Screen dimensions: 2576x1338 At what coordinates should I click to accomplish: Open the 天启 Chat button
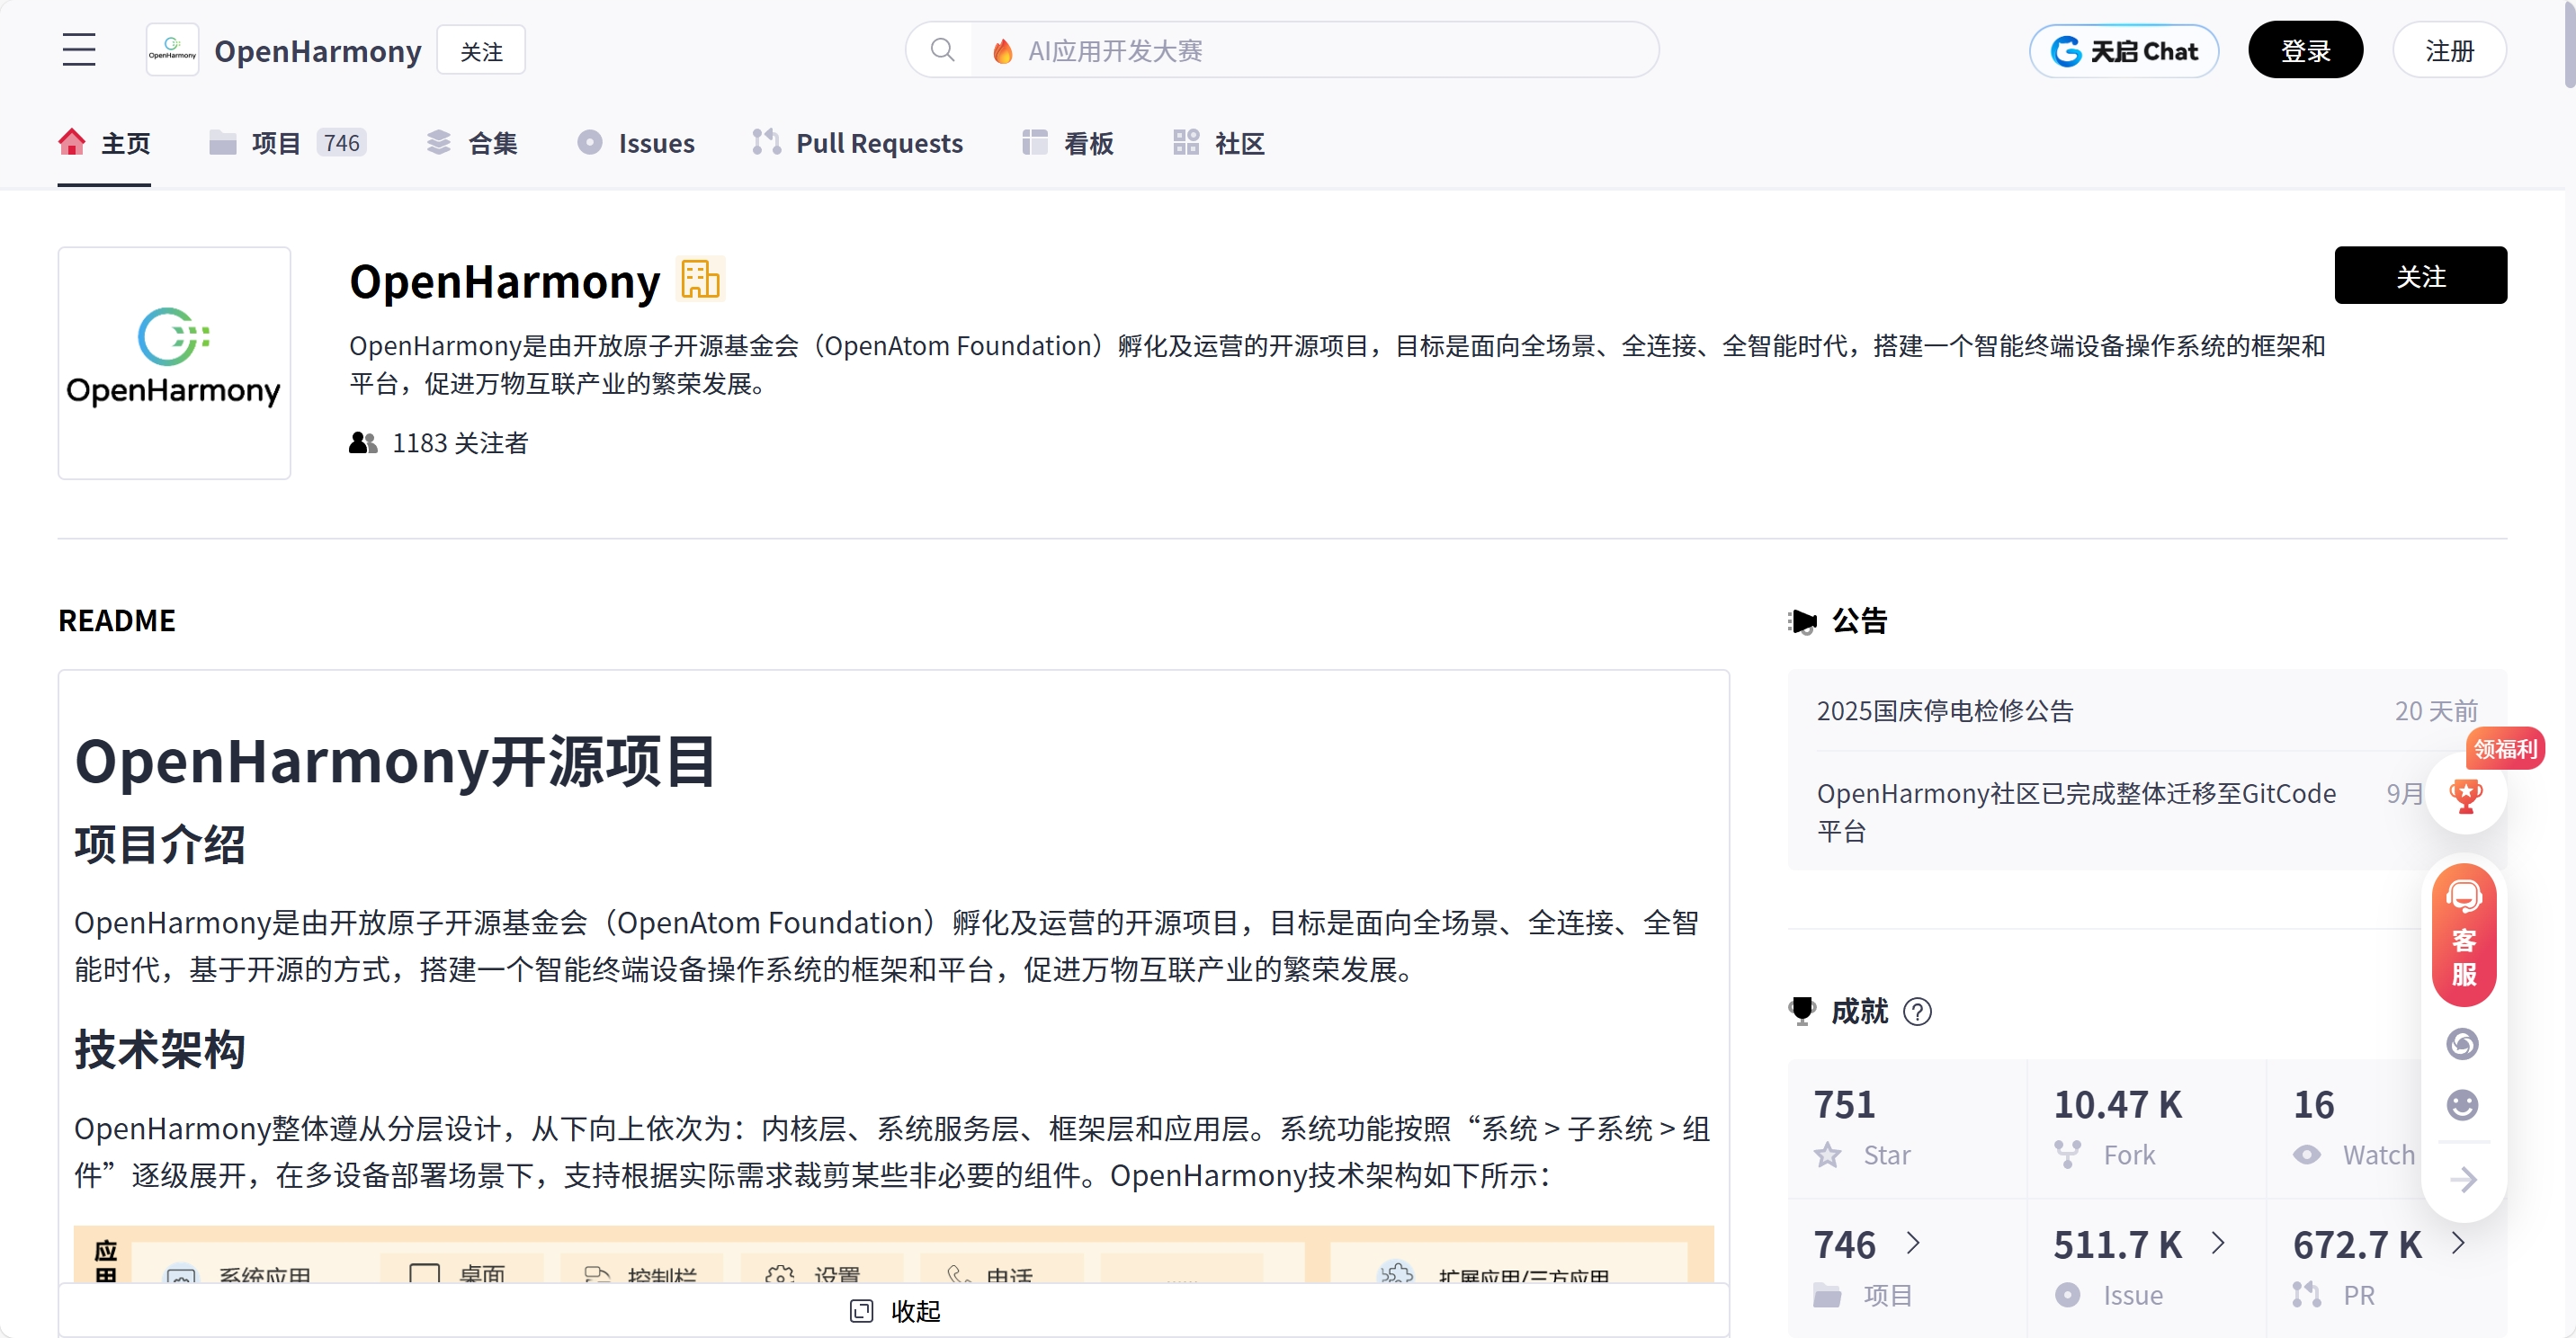point(2123,51)
